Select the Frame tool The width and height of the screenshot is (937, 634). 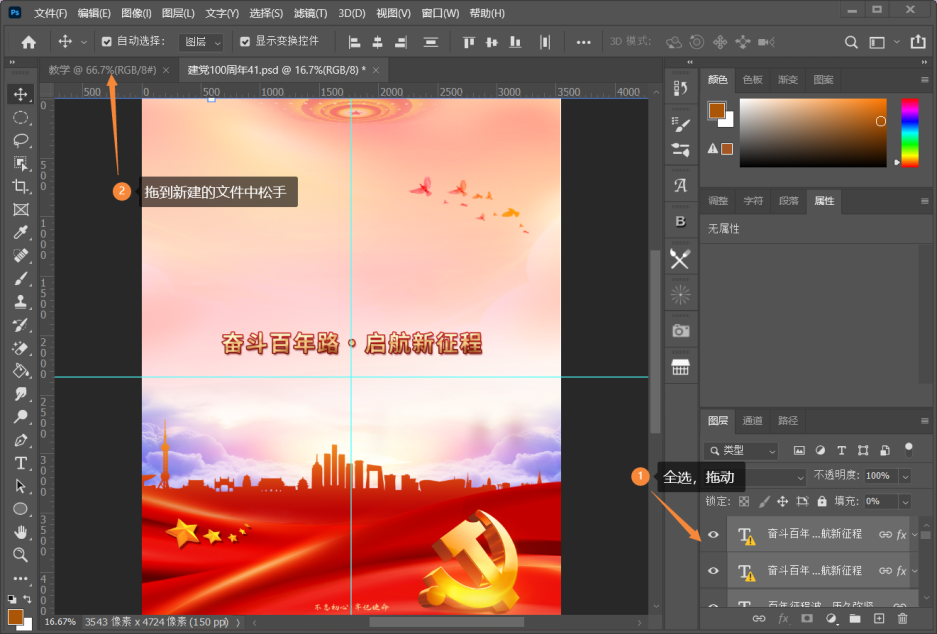tap(20, 209)
